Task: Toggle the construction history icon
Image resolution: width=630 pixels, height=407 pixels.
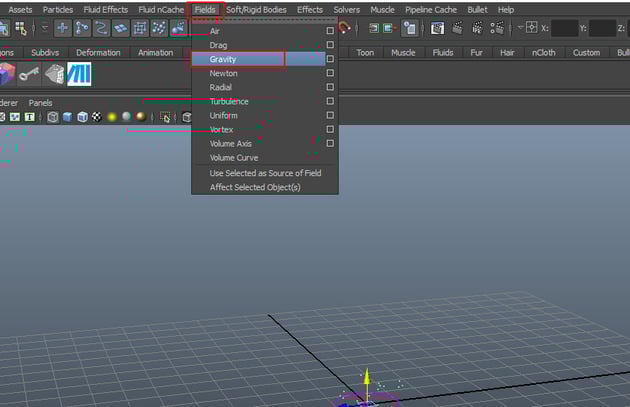Action: coord(409,28)
